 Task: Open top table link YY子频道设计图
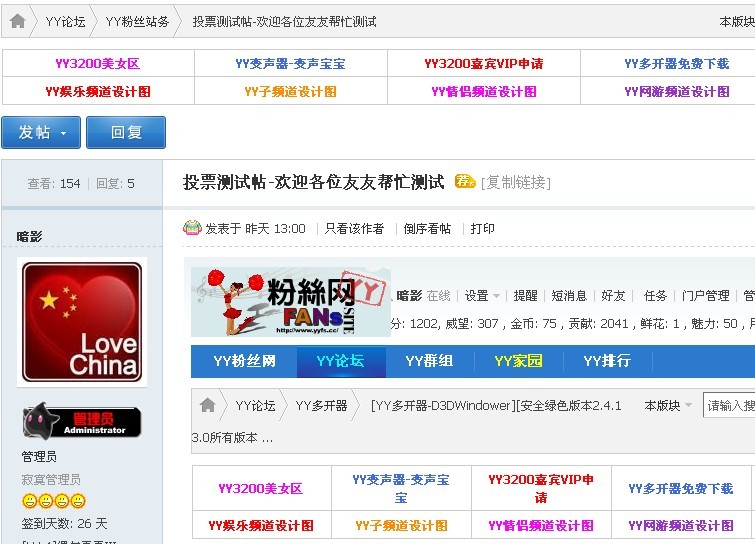coord(290,91)
